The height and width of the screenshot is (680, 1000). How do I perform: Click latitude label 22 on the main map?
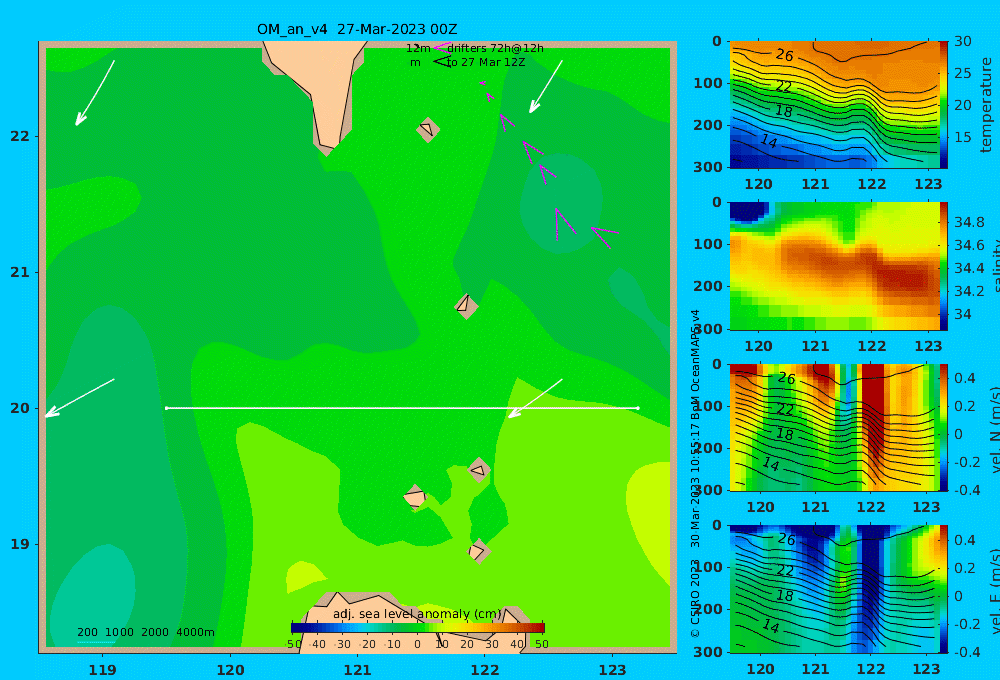click(20, 136)
